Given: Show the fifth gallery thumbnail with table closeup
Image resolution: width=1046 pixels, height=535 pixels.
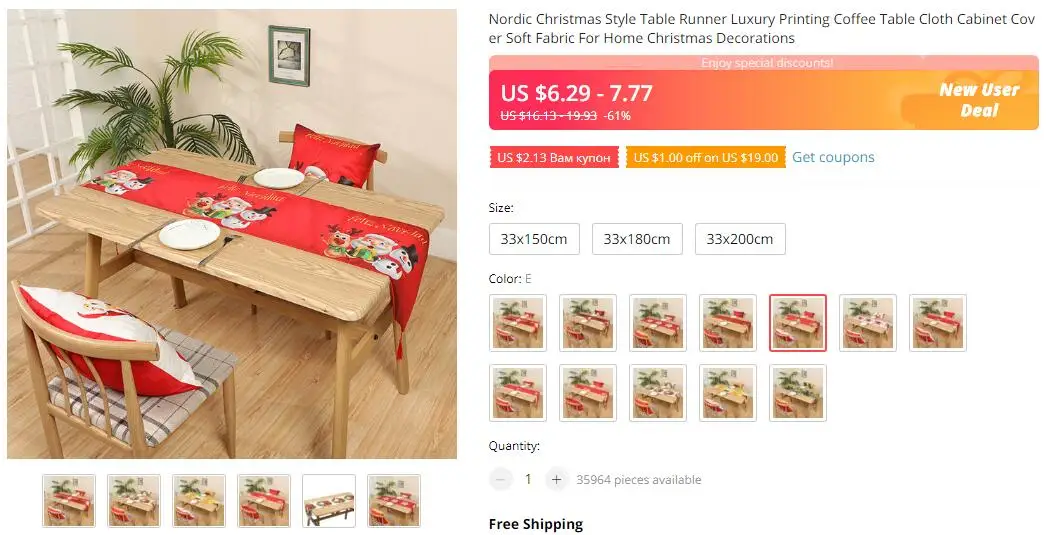Looking at the screenshot, I should [329, 501].
